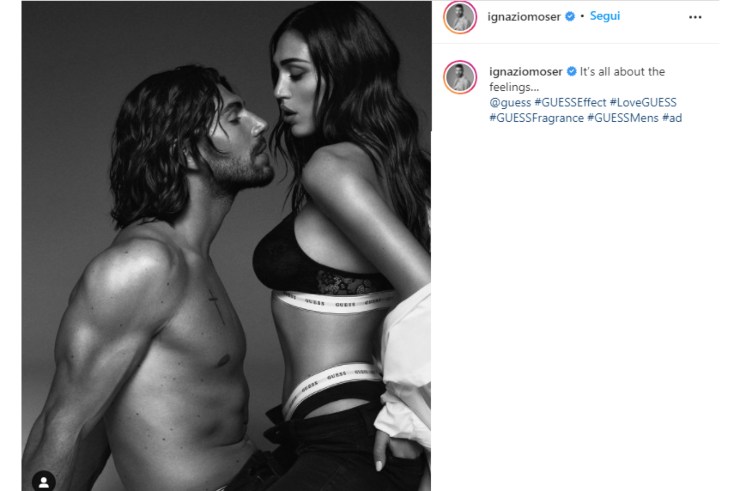Open the #GUESSFragrance hashtag
This screenshot has height=491, width=740.
pyautogui.click(x=536, y=118)
